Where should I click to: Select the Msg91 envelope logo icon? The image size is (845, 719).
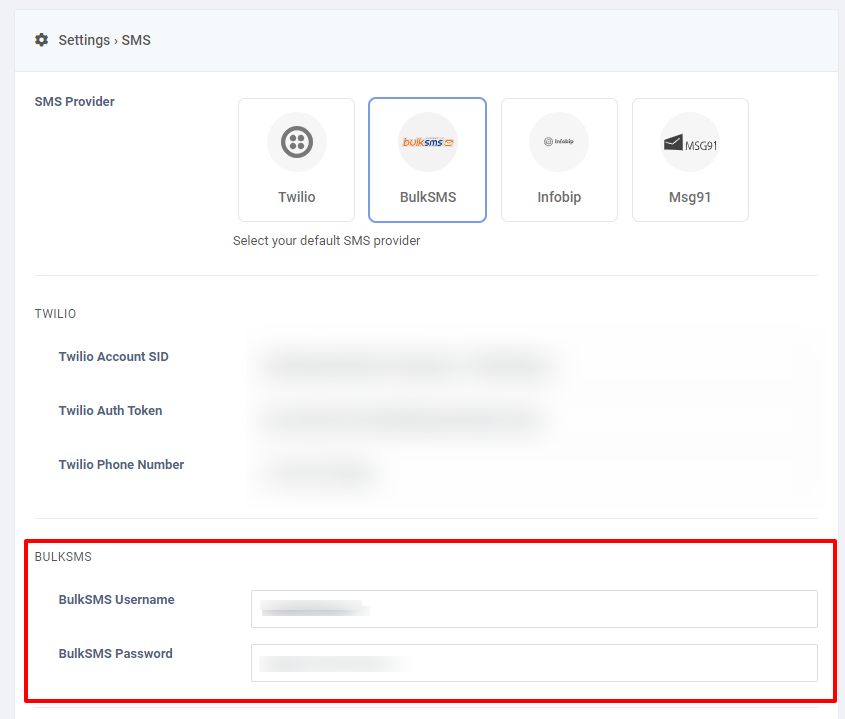690,143
